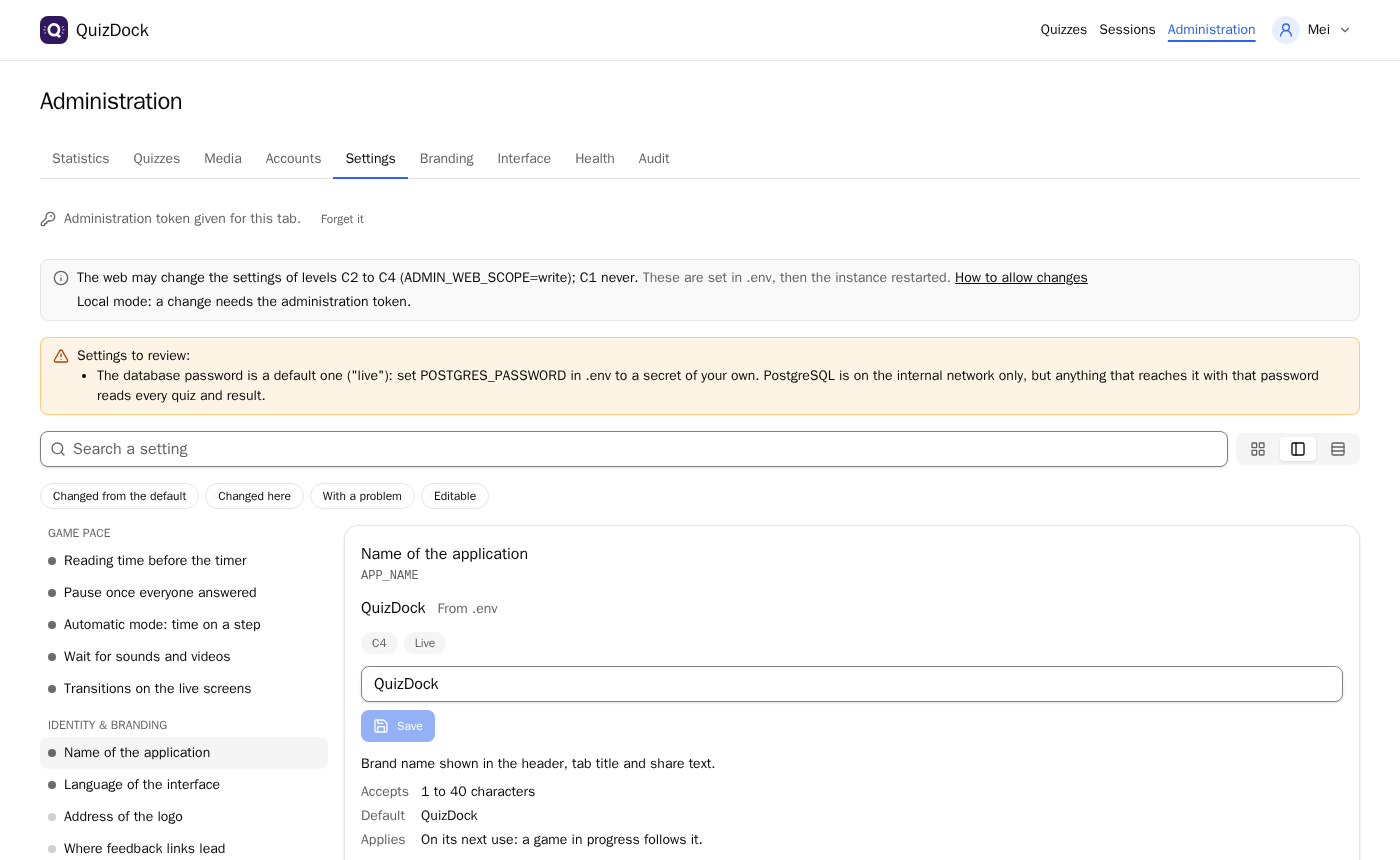Expand the Mei account menu chevron
This screenshot has height=860, width=1400.
[x=1345, y=30]
